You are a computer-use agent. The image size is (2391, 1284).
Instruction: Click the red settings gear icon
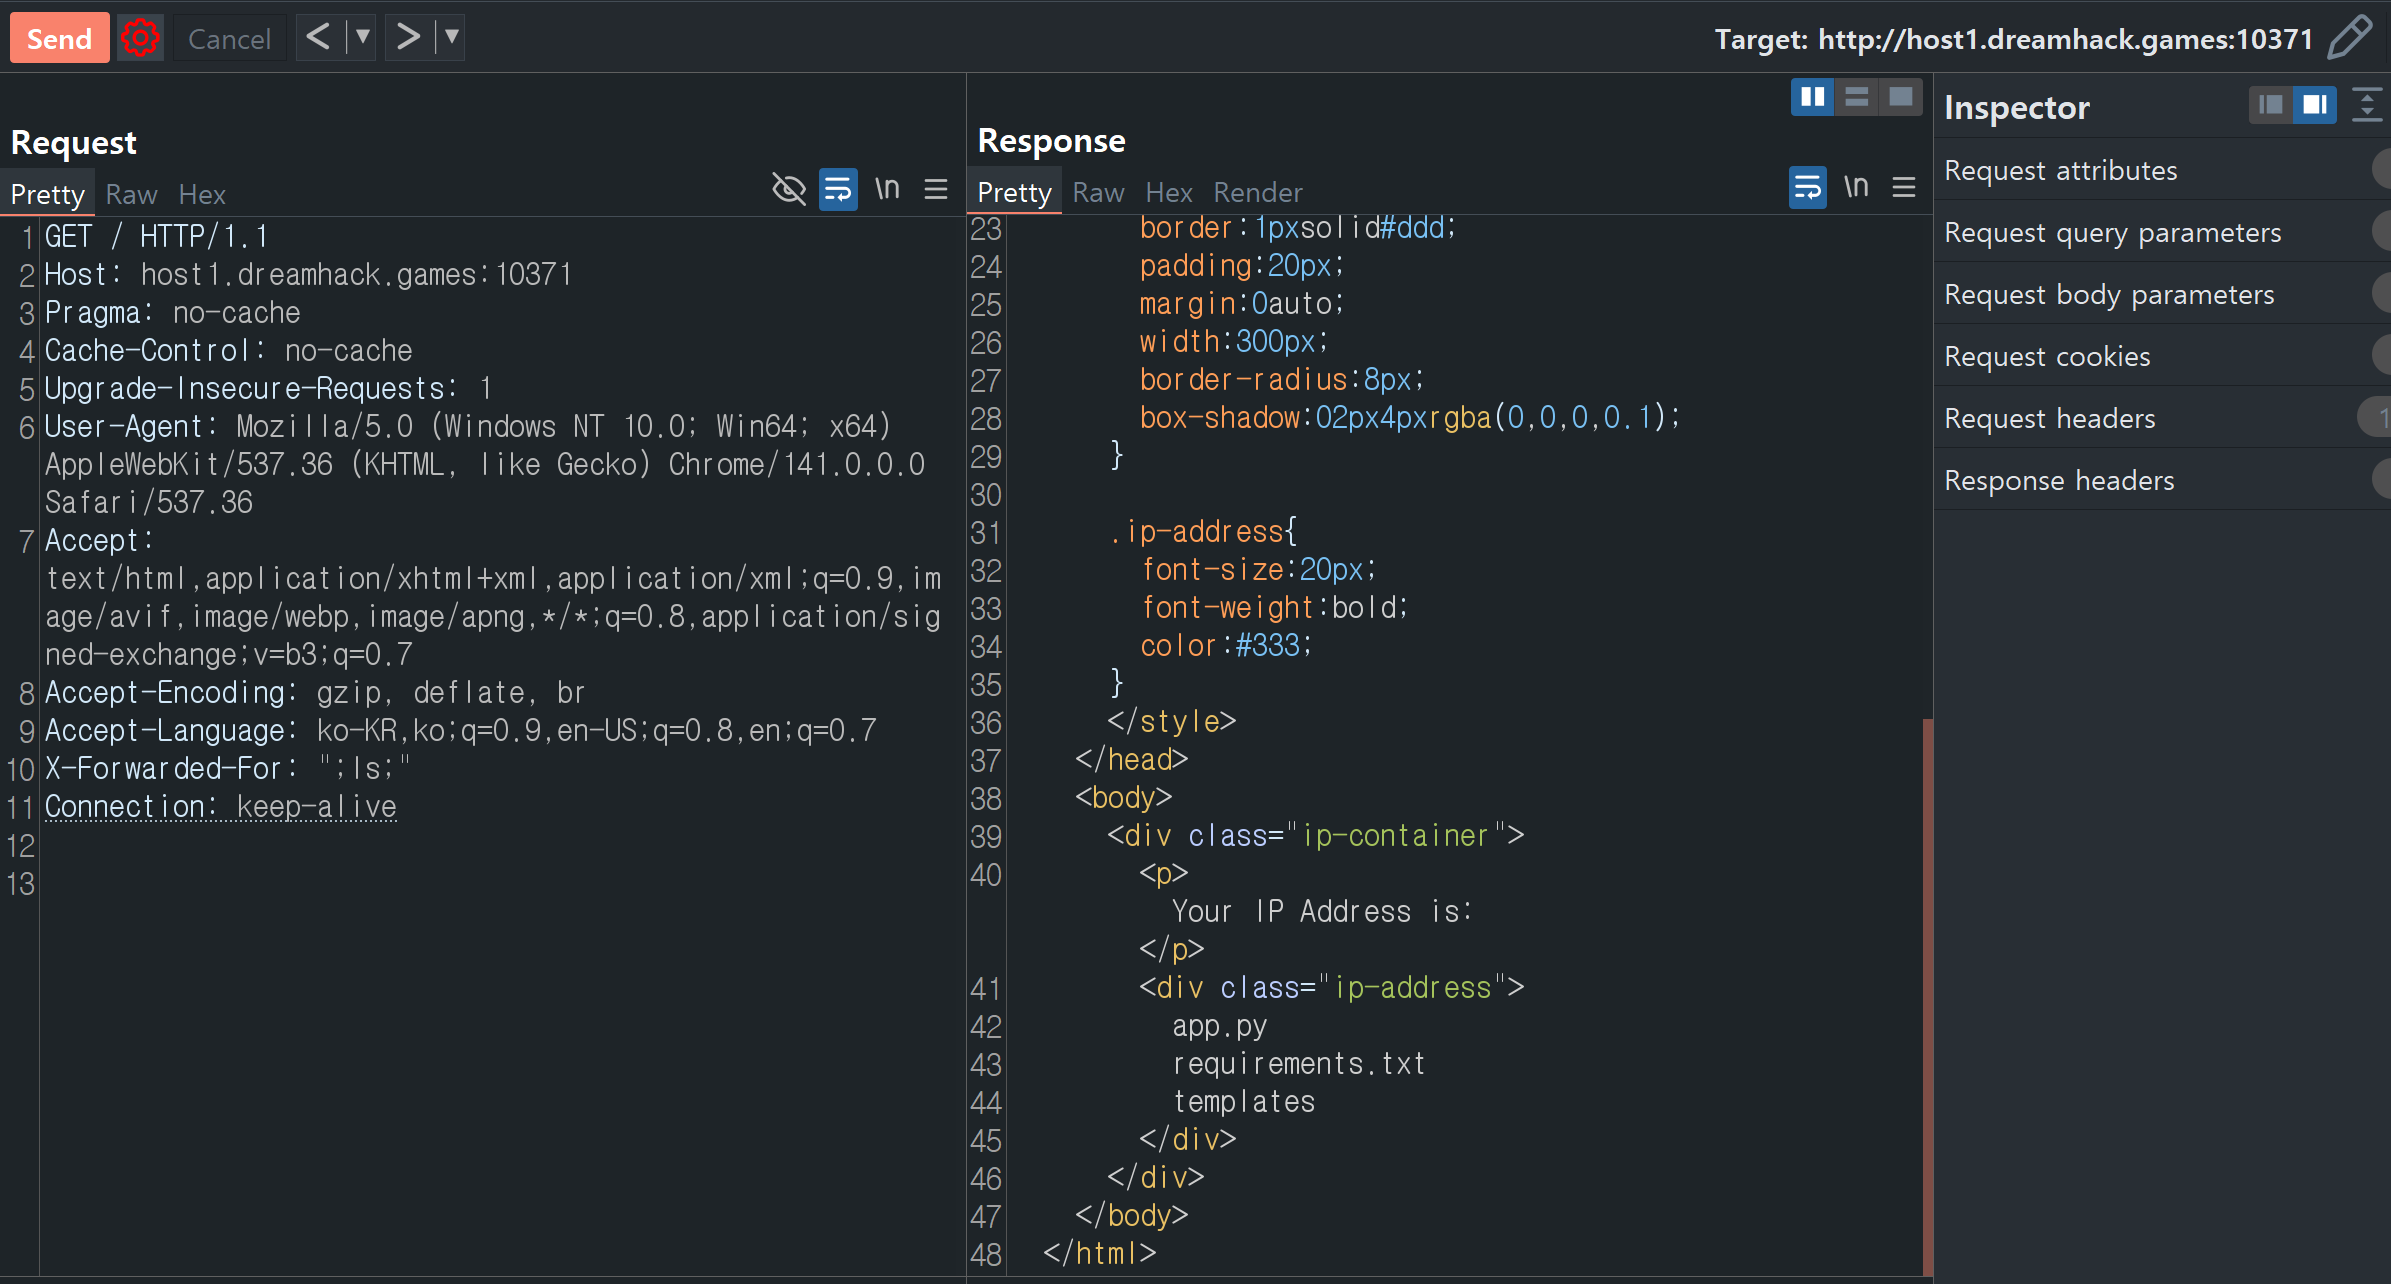tap(140, 38)
